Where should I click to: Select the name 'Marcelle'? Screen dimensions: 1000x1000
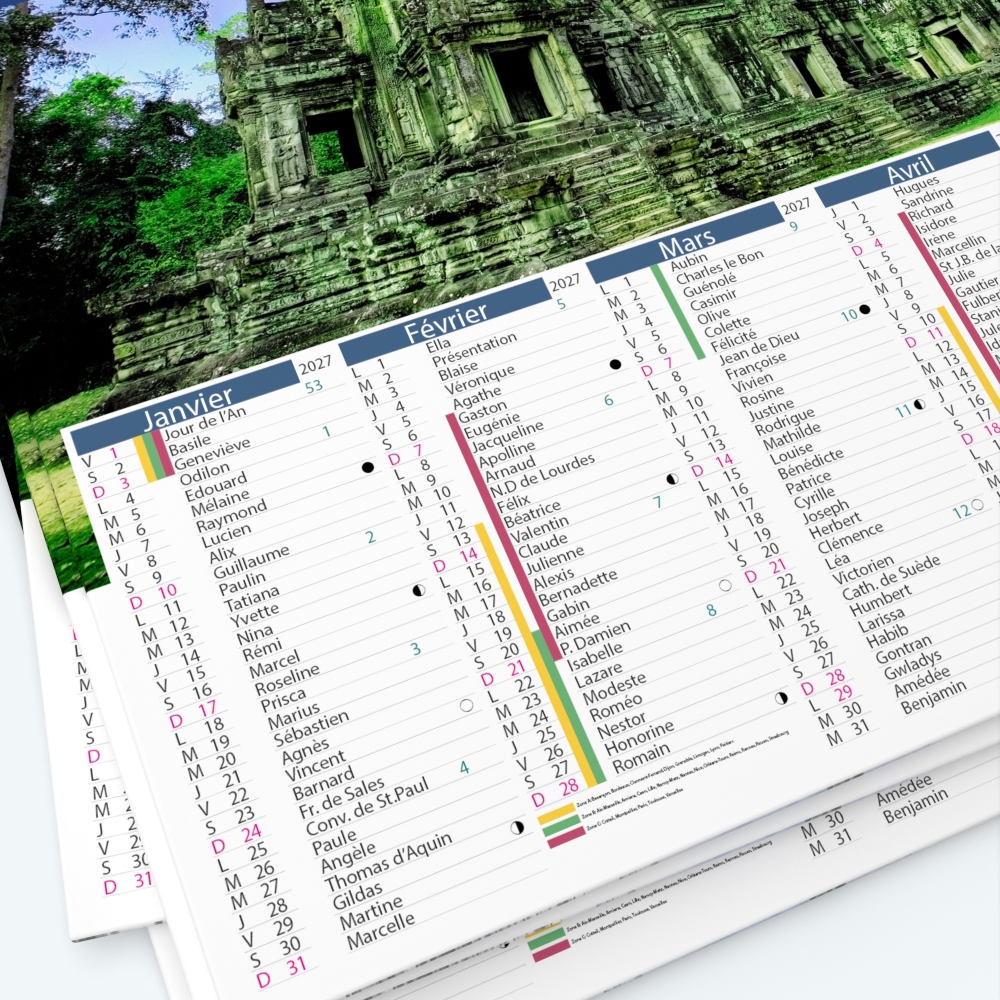coord(380,931)
